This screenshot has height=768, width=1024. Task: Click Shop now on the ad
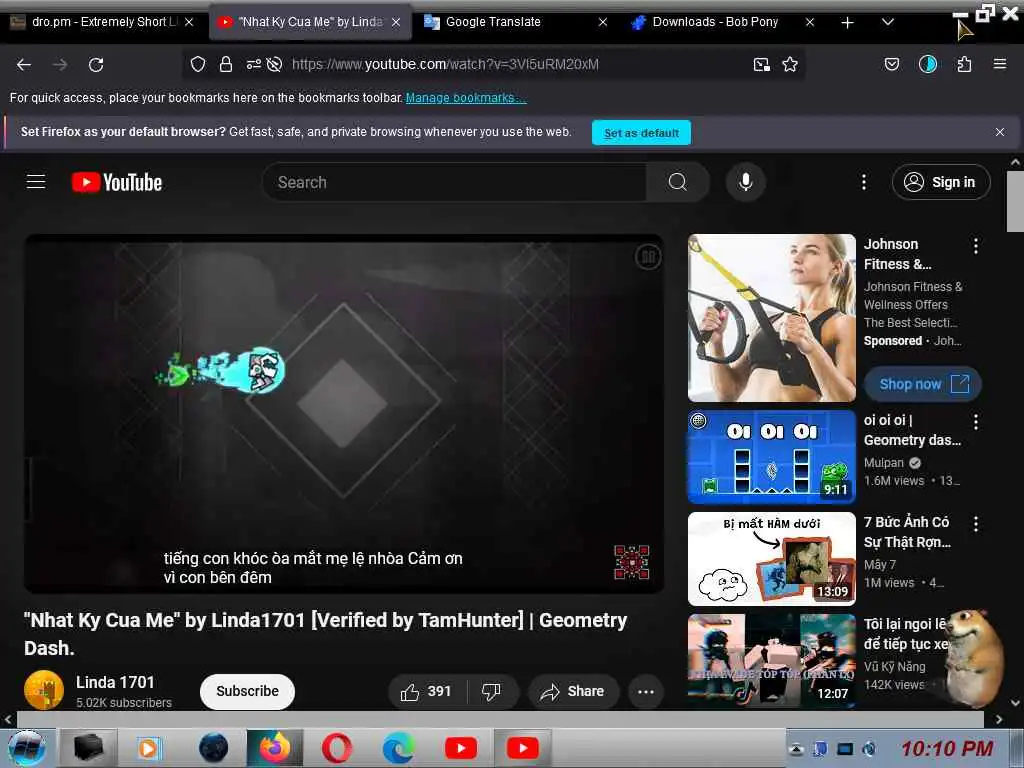(x=923, y=384)
